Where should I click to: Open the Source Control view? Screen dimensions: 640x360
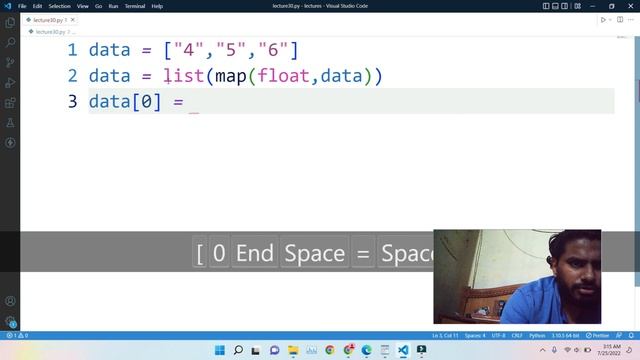[x=10, y=62]
